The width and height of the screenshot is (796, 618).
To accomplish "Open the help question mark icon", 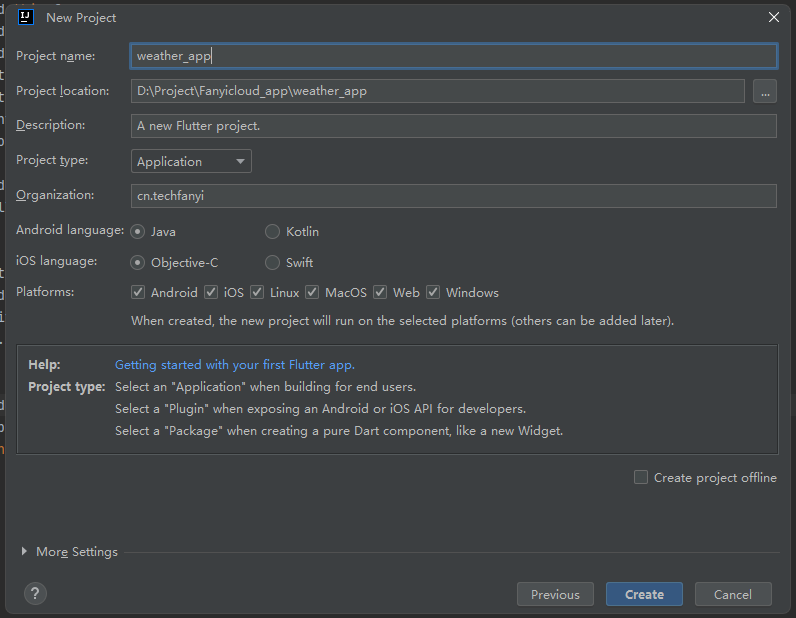I will (x=35, y=593).
